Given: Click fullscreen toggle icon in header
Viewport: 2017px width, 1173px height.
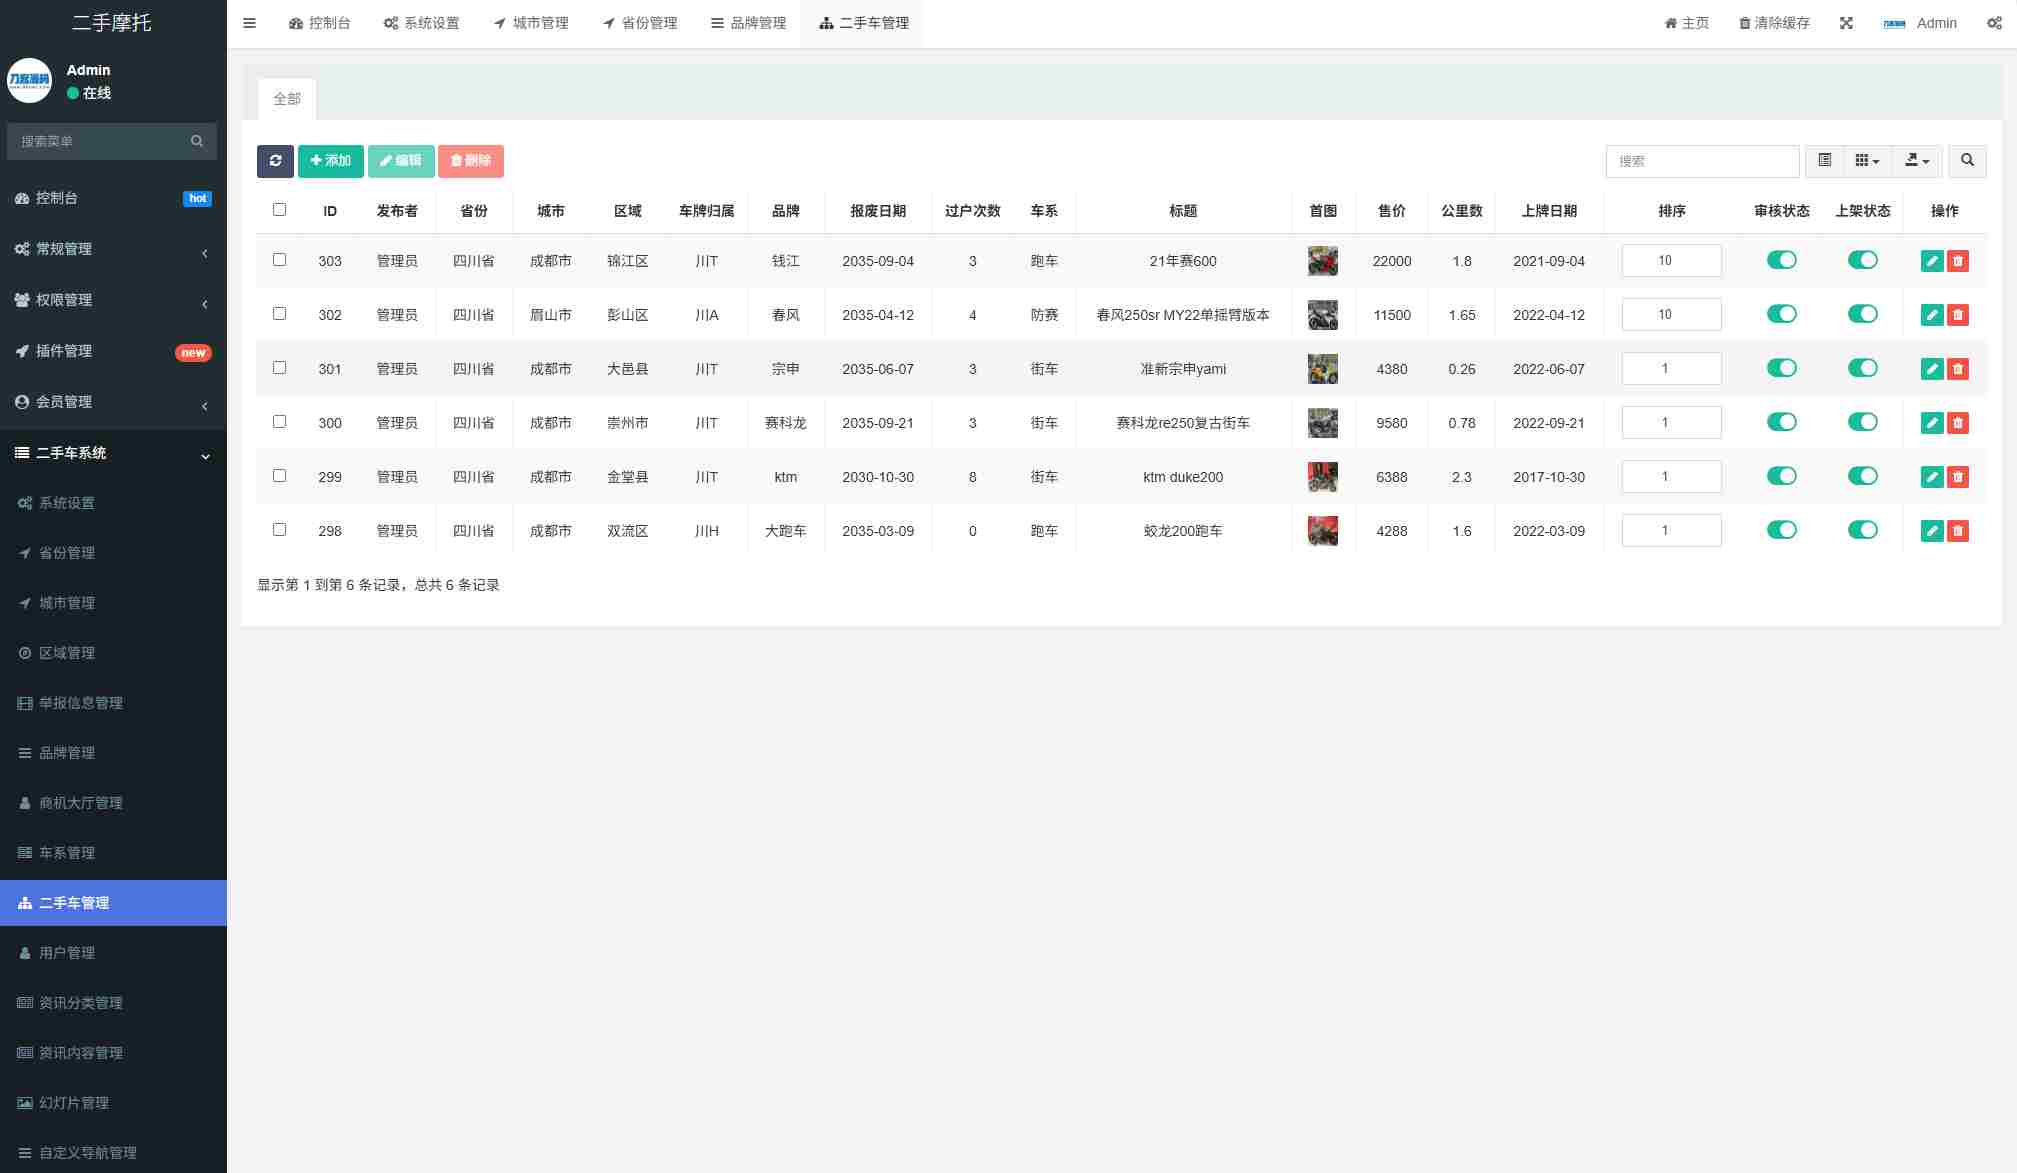Looking at the screenshot, I should coord(1846,23).
